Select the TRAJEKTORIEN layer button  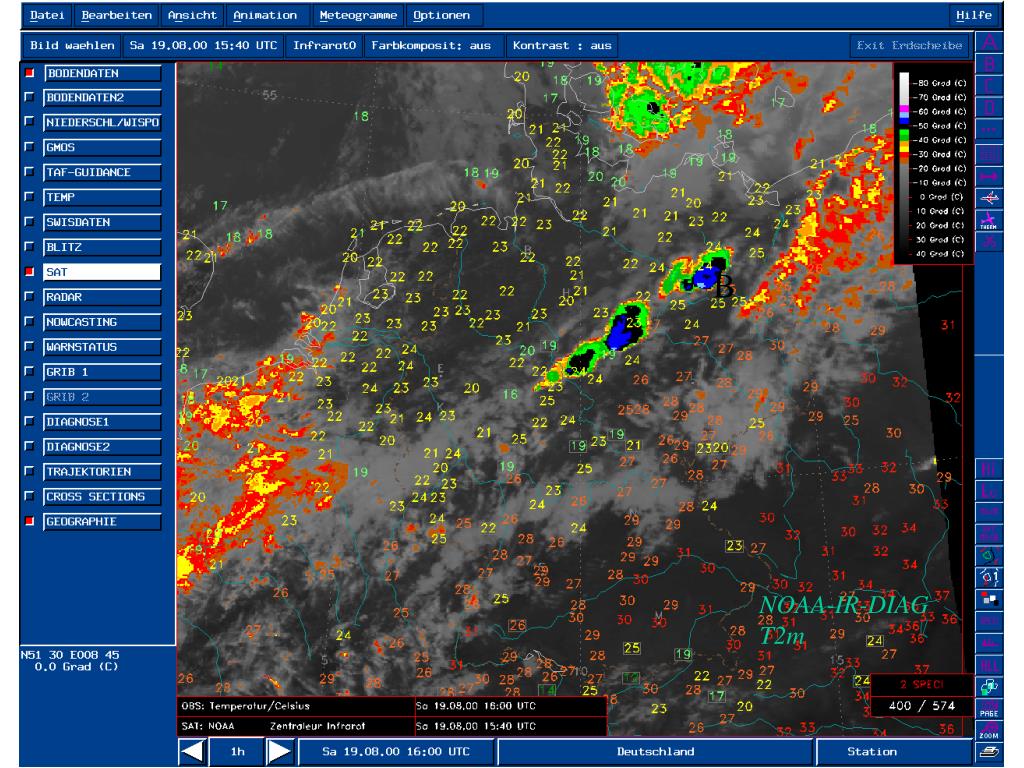tap(102, 472)
